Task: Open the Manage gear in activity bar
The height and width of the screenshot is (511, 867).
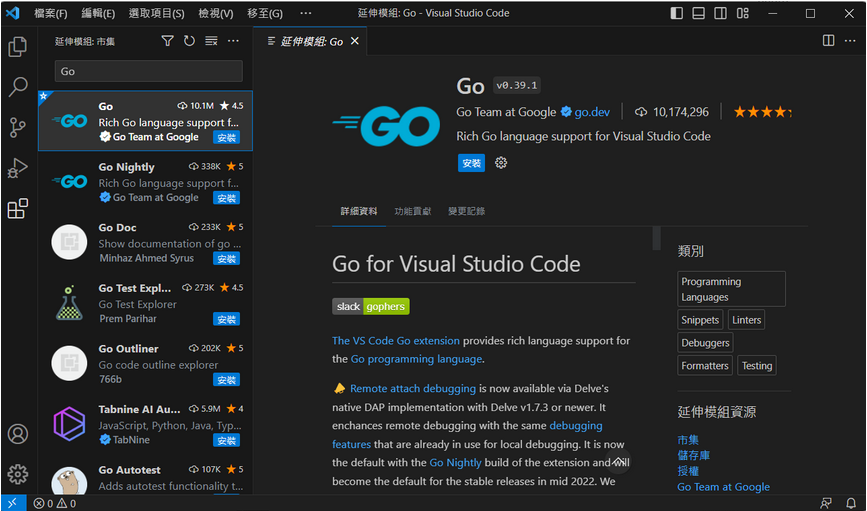Action: (18, 474)
